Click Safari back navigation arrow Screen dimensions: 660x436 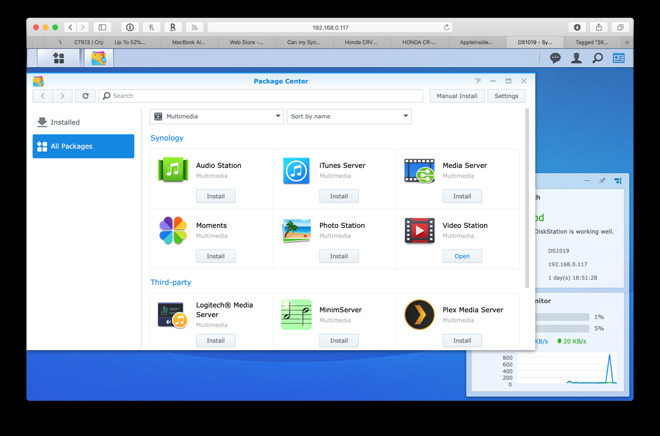(x=70, y=27)
